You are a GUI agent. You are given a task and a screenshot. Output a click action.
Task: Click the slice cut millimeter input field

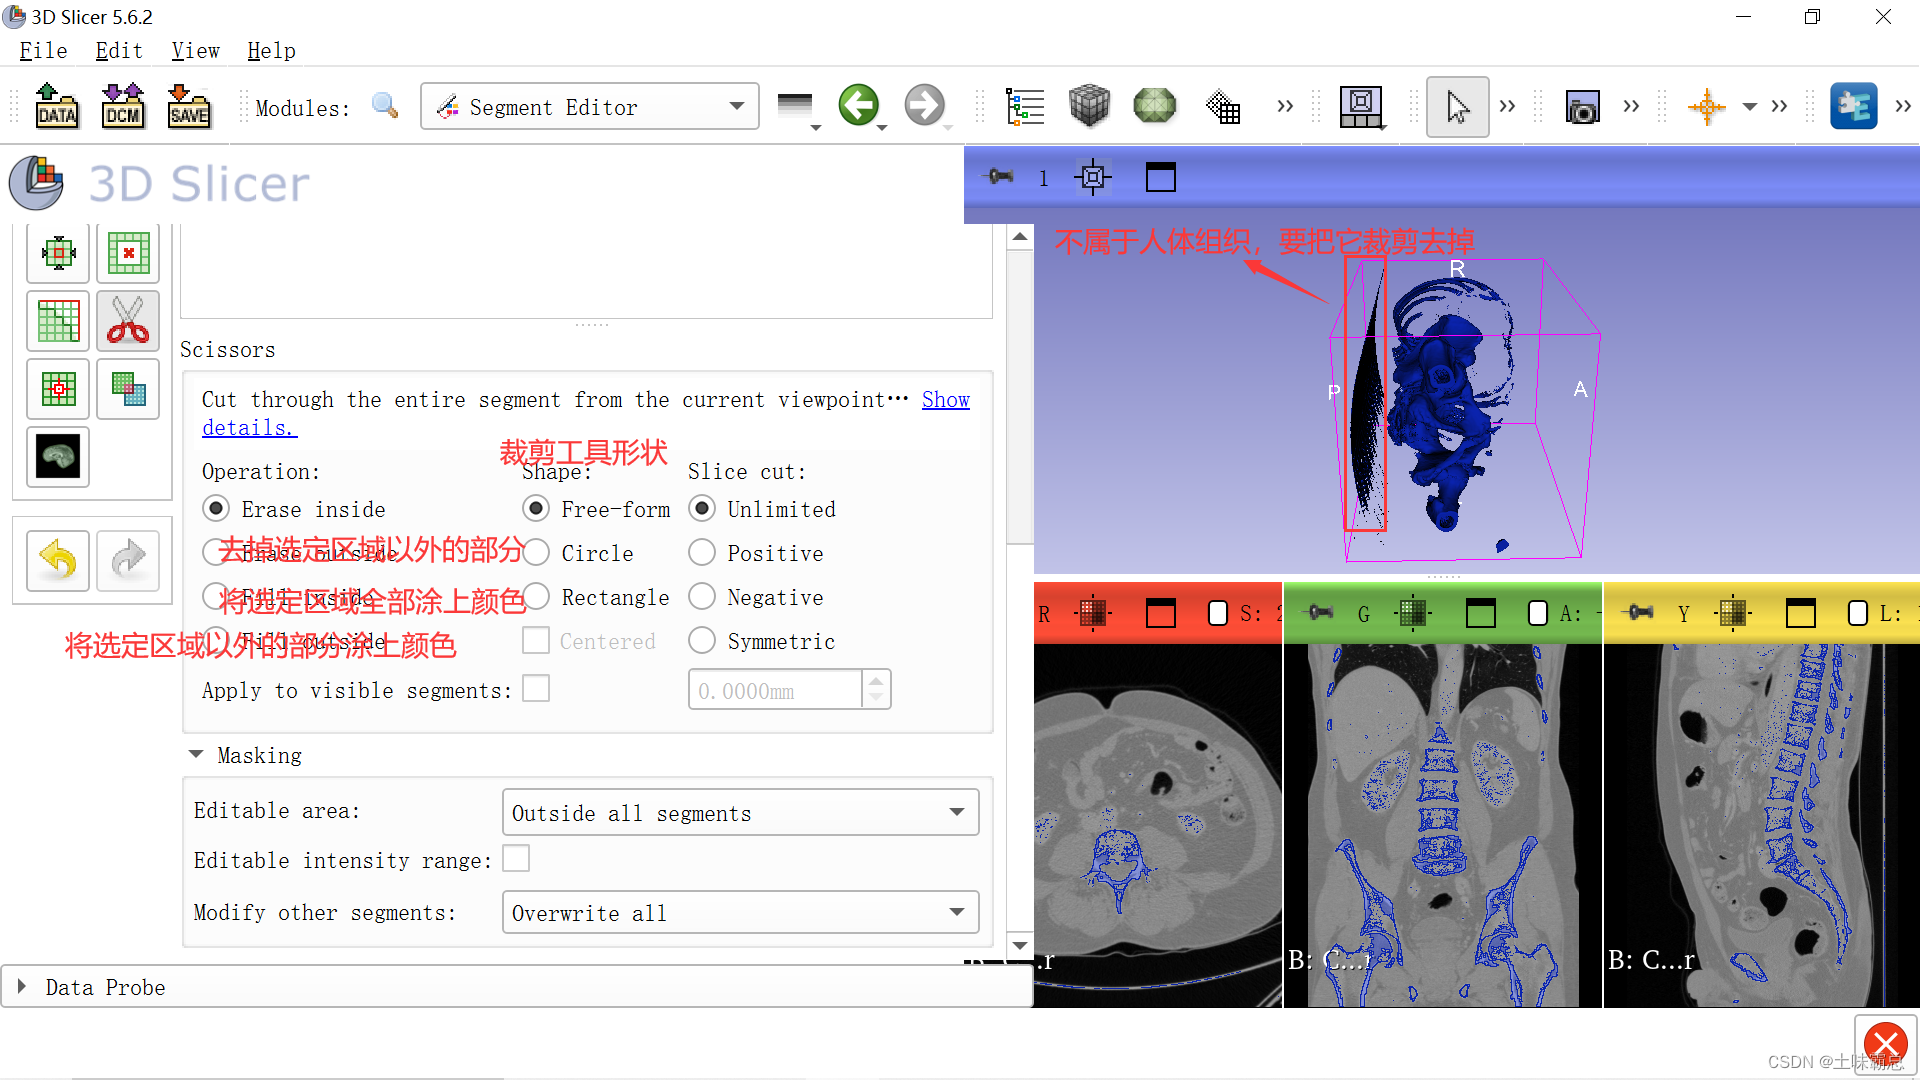pos(775,691)
